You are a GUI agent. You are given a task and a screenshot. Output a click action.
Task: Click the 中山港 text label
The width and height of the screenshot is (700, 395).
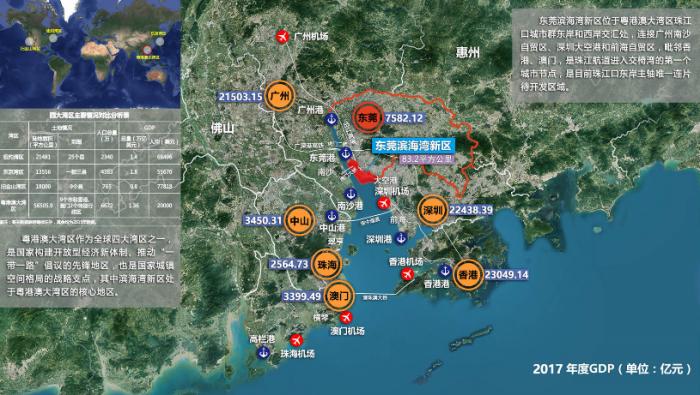(332, 228)
